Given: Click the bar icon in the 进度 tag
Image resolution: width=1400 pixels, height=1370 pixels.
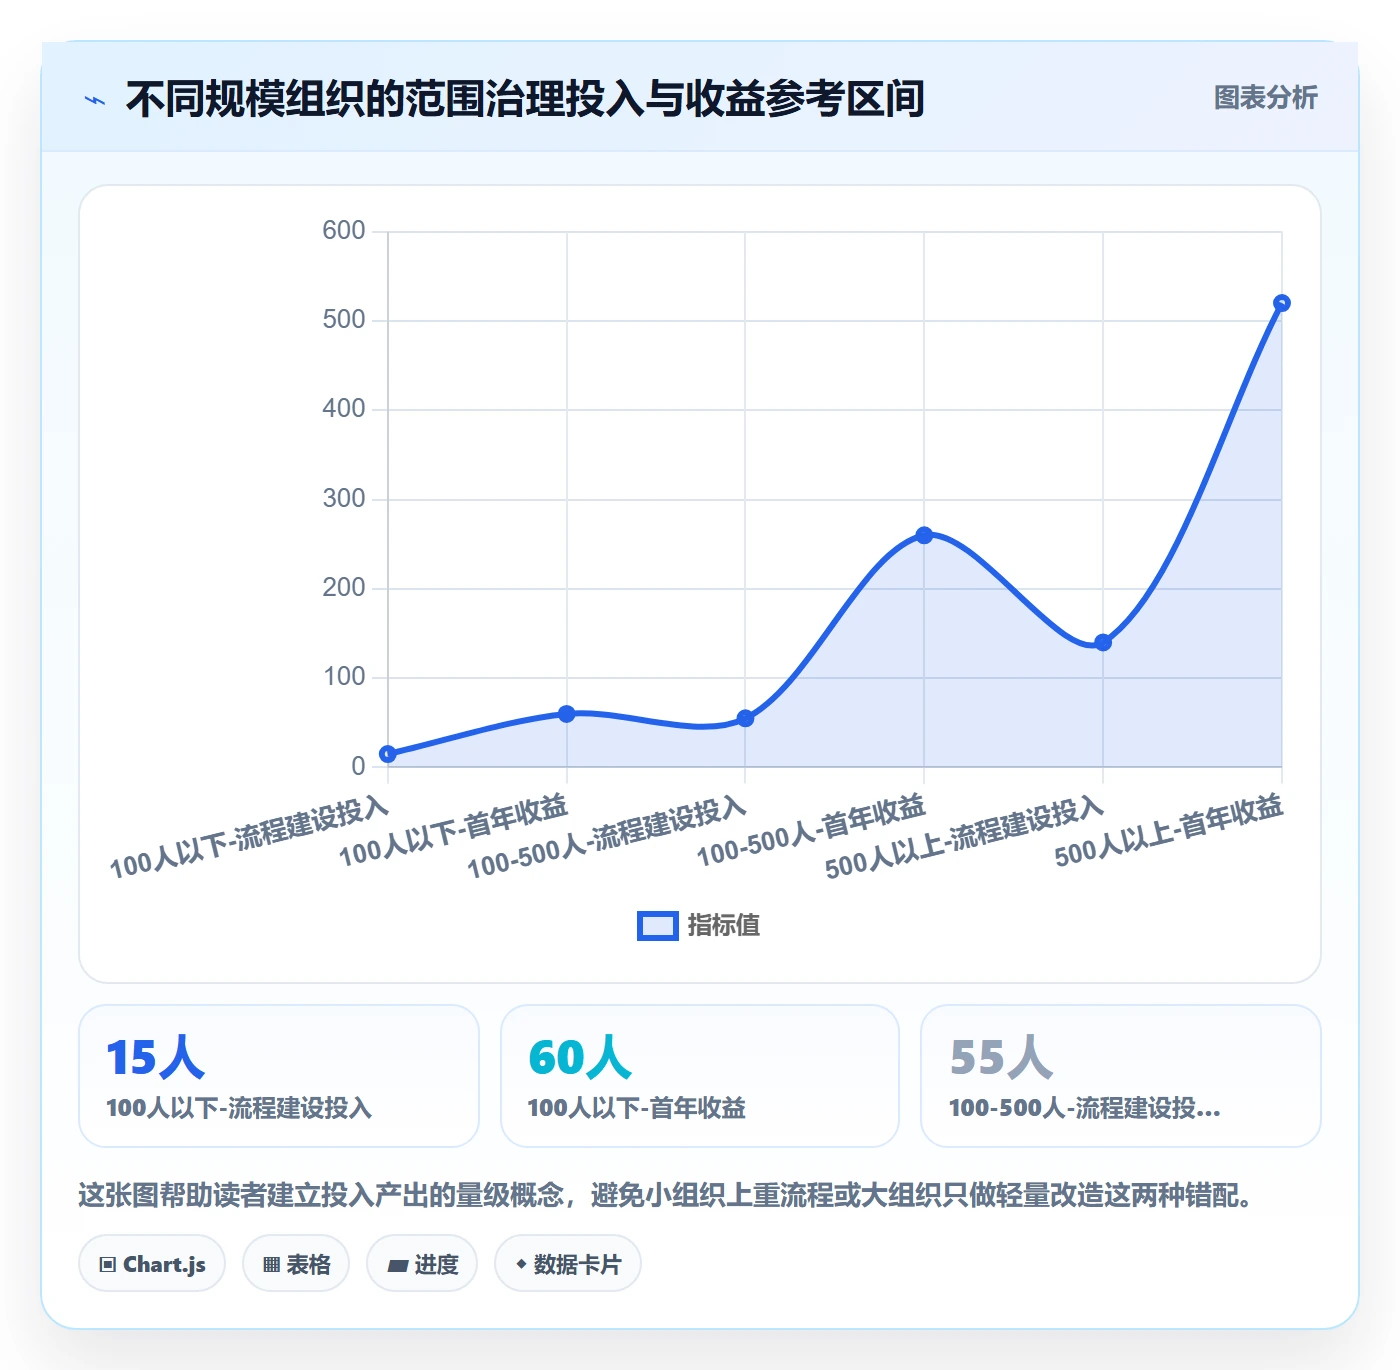Looking at the screenshot, I should coord(397,1266).
